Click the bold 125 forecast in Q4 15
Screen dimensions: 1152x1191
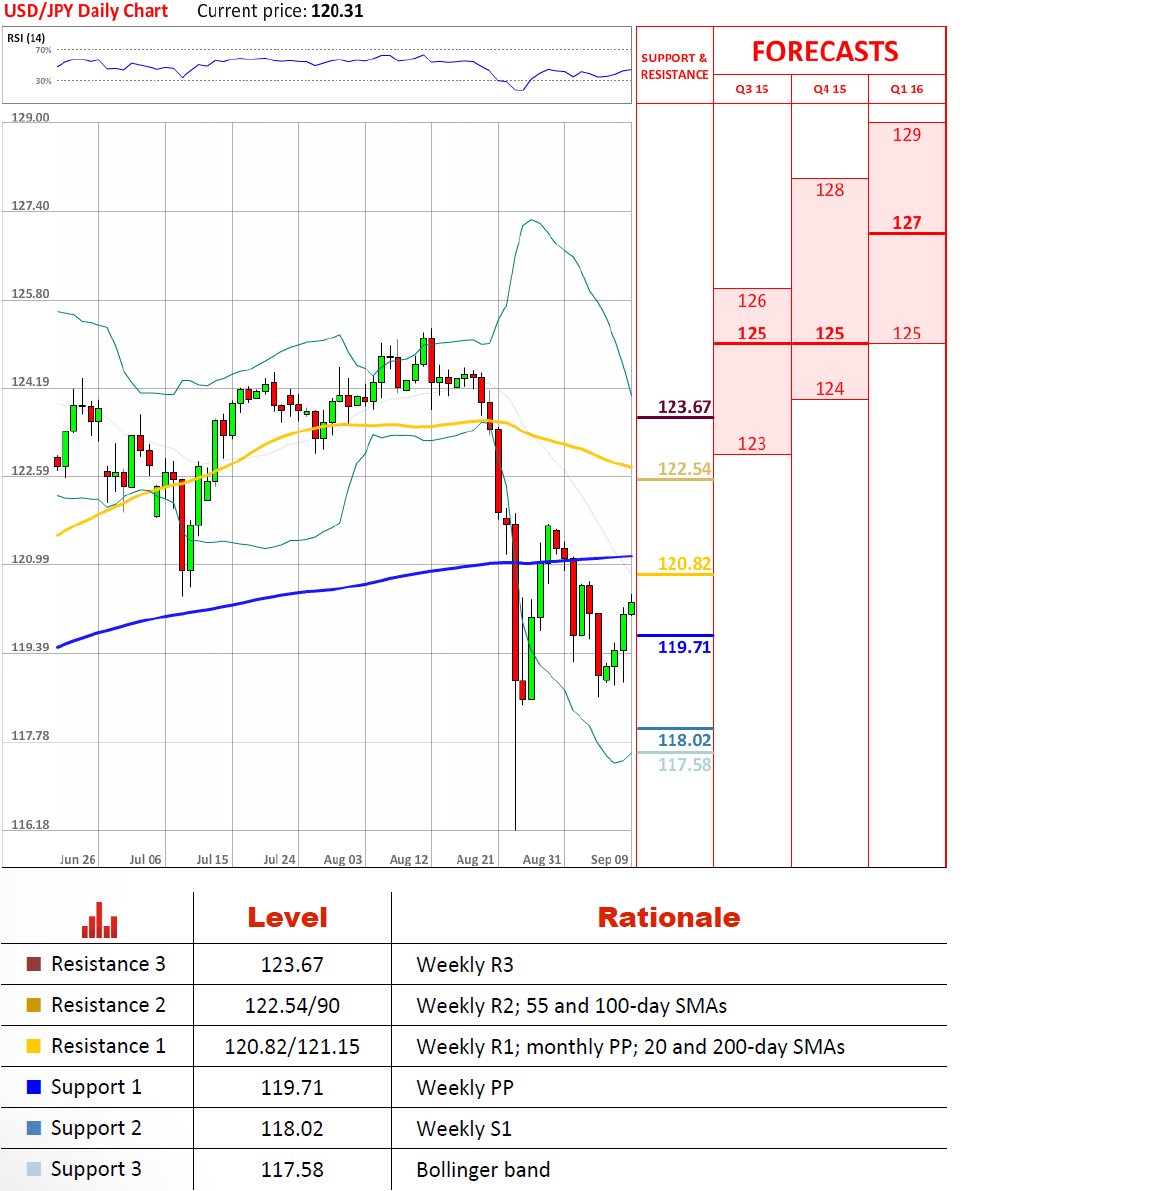coord(829,333)
